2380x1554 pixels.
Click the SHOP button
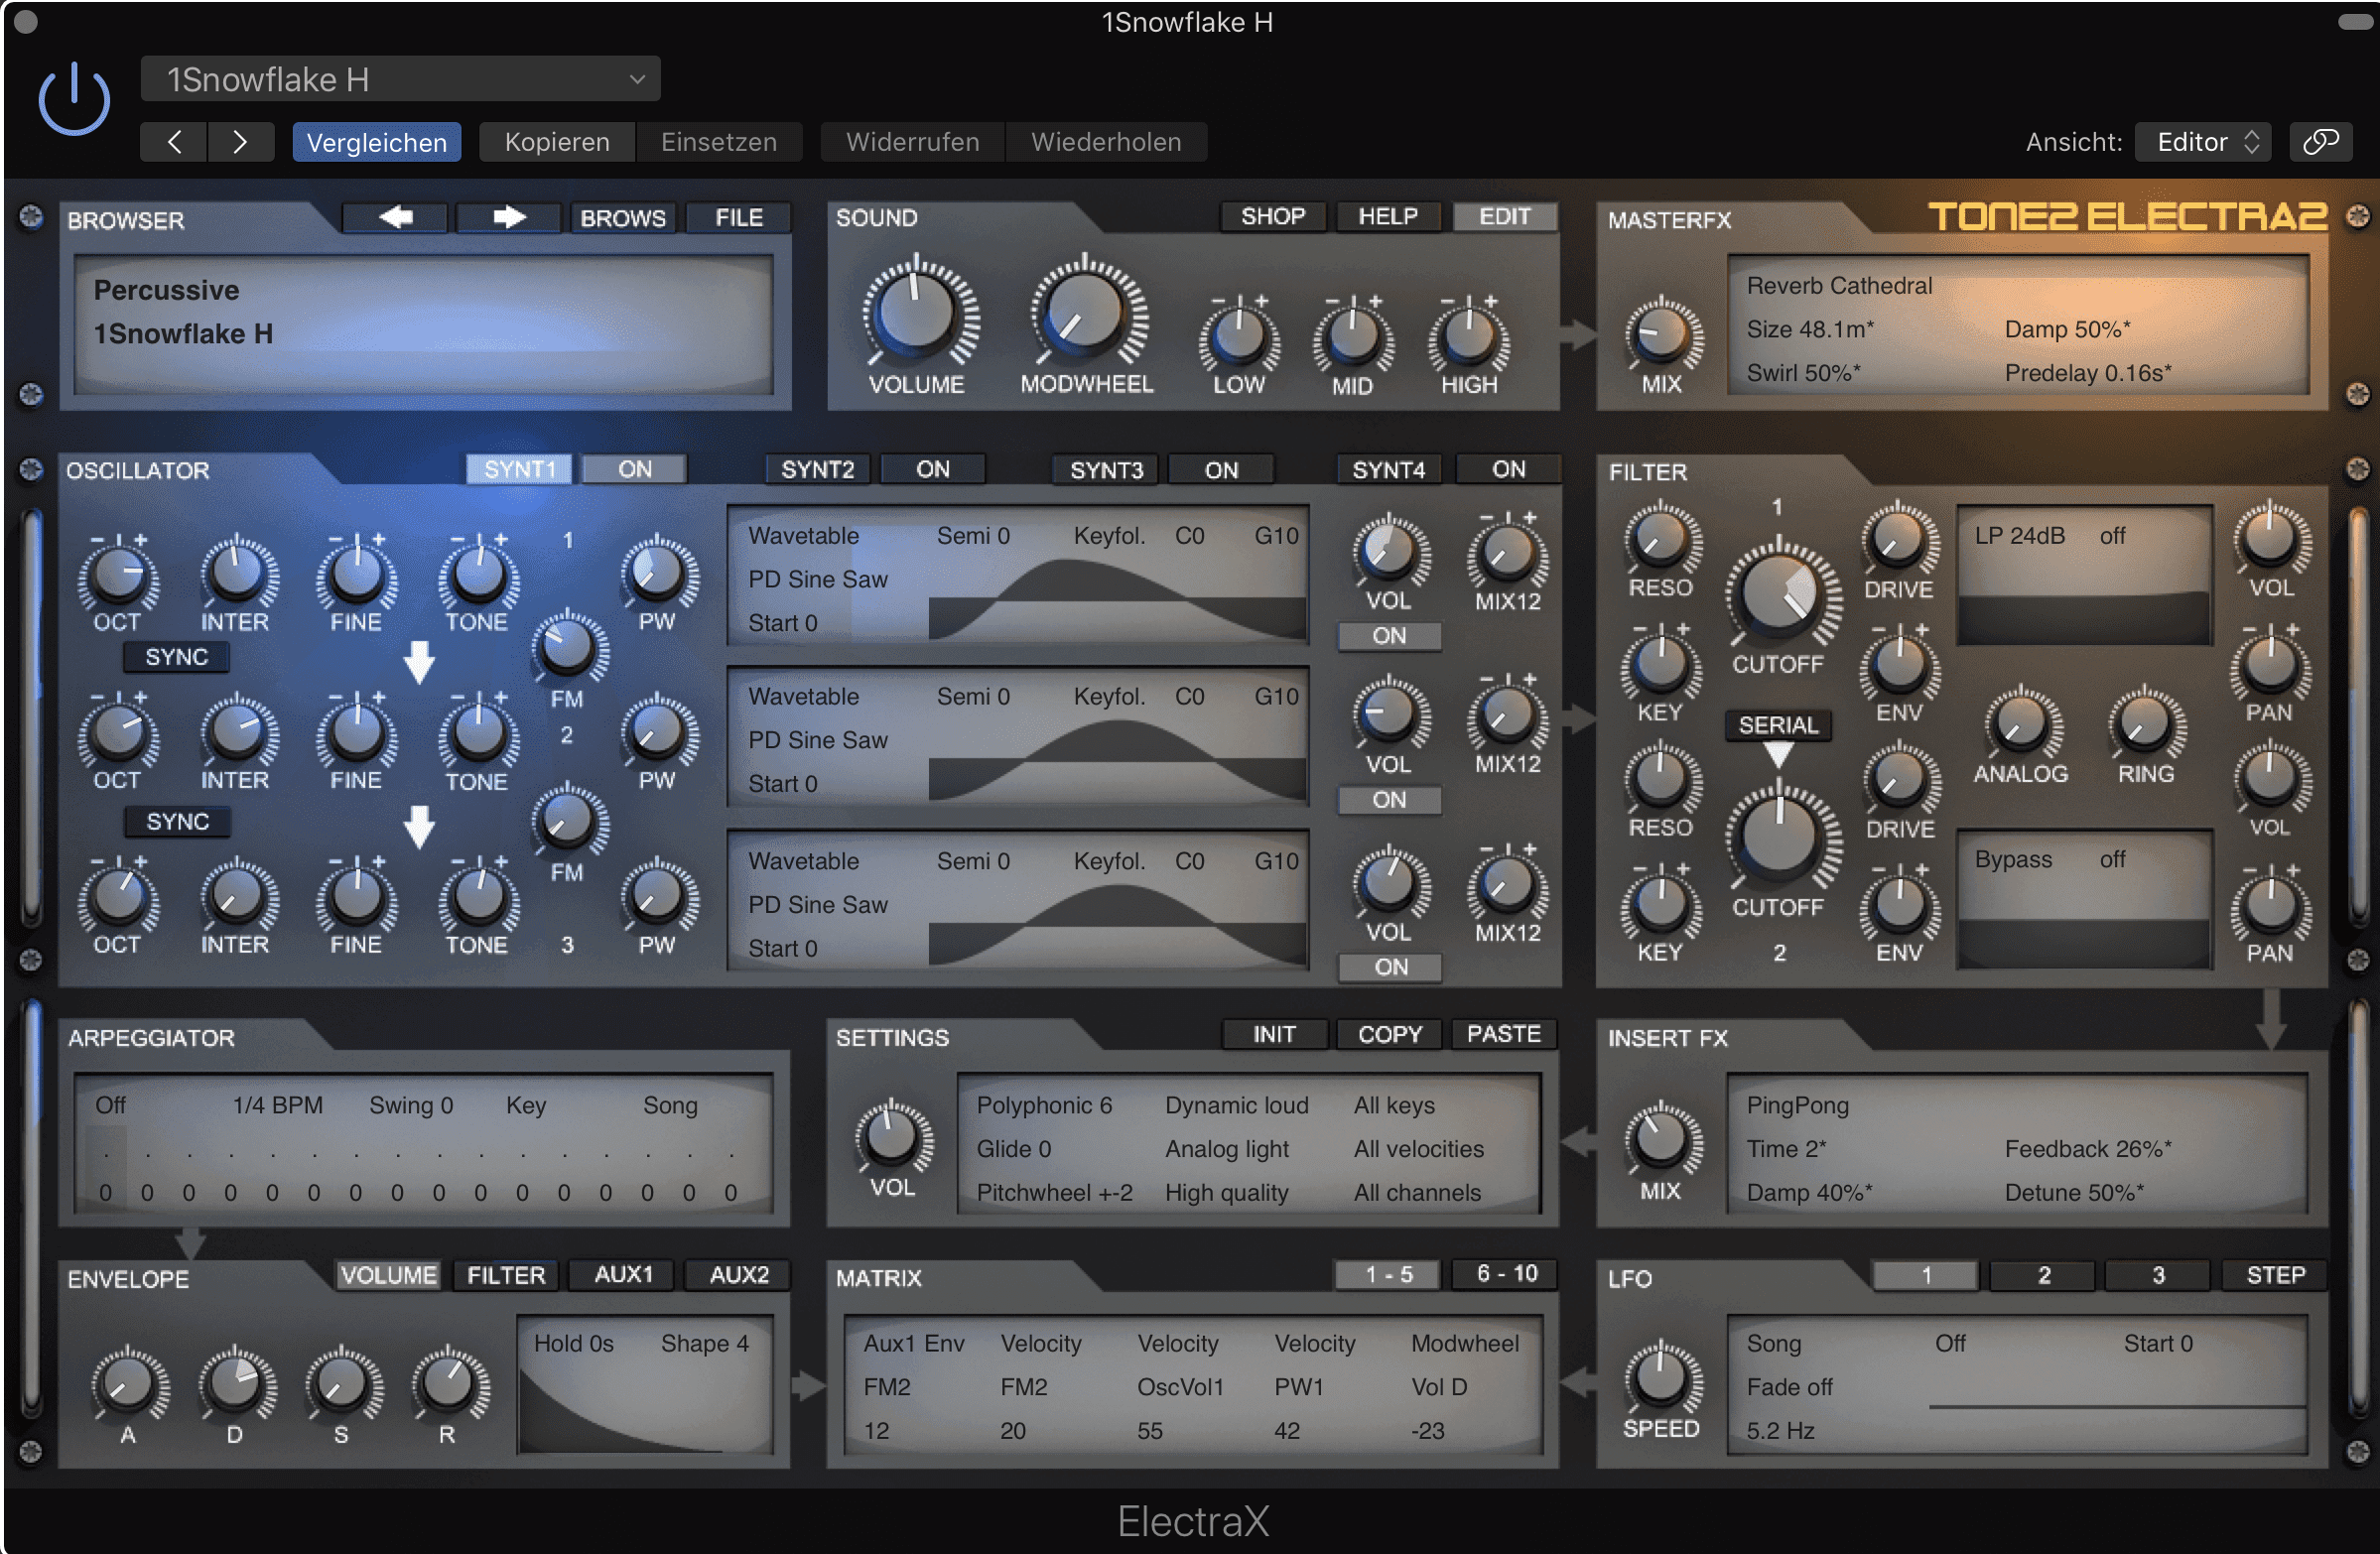(1272, 216)
